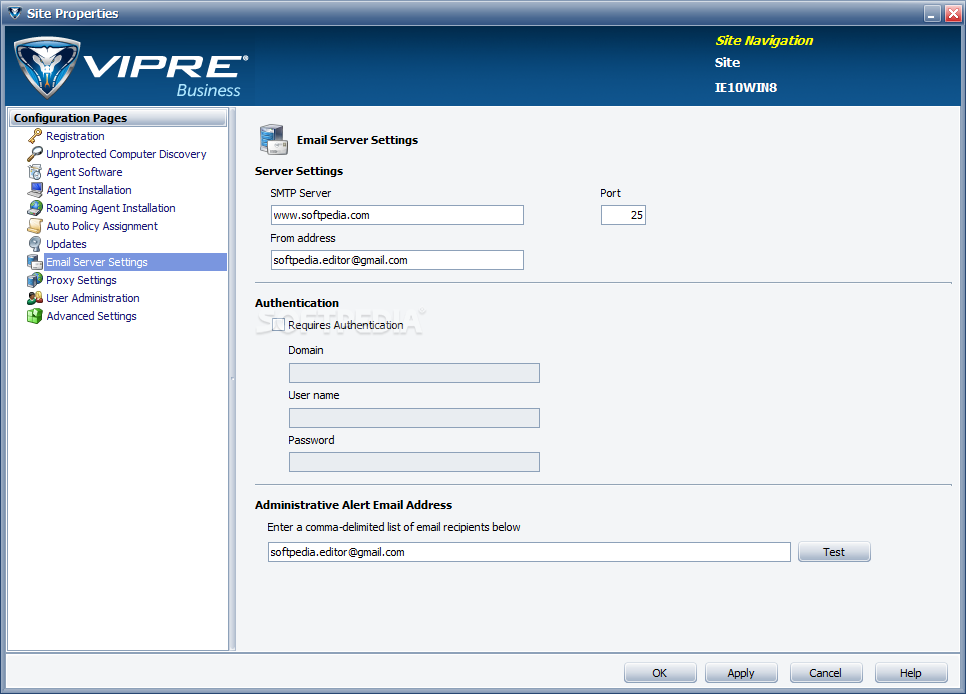Go to Agent Software page
This screenshot has width=966, height=694.
(x=84, y=172)
